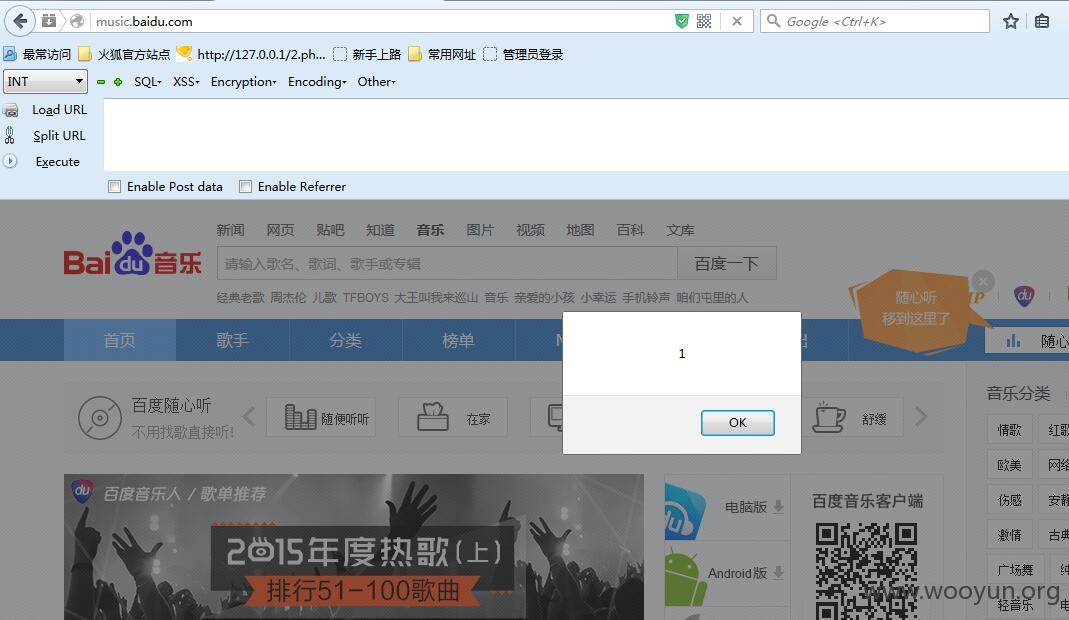The image size is (1069, 620).
Task: Select the 首页 navigation tab
Action: coord(120,340)
